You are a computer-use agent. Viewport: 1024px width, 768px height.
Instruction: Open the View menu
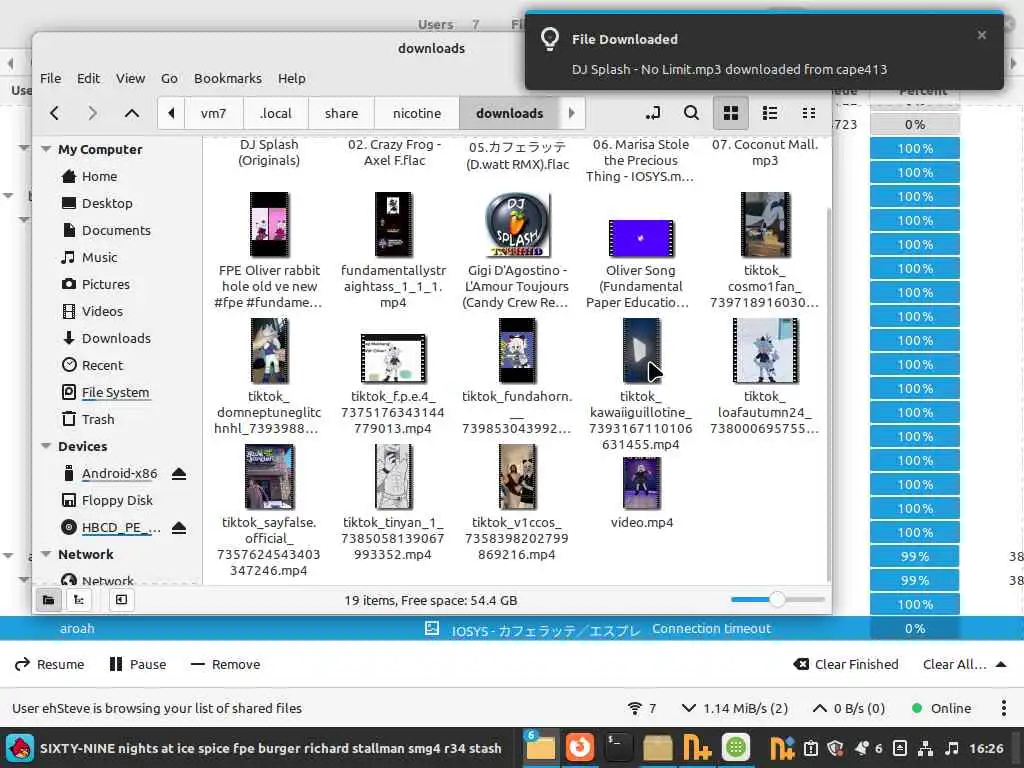point(131,78)
